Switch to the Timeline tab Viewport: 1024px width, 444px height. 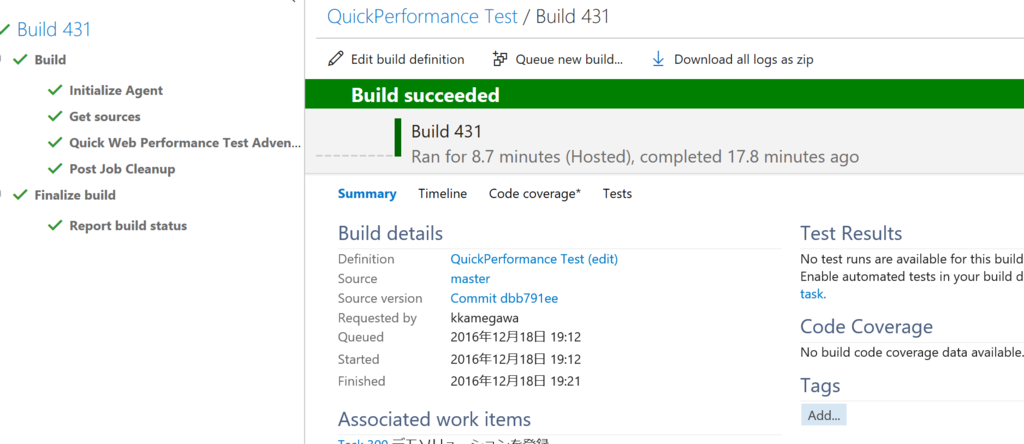tap(443, 193)
